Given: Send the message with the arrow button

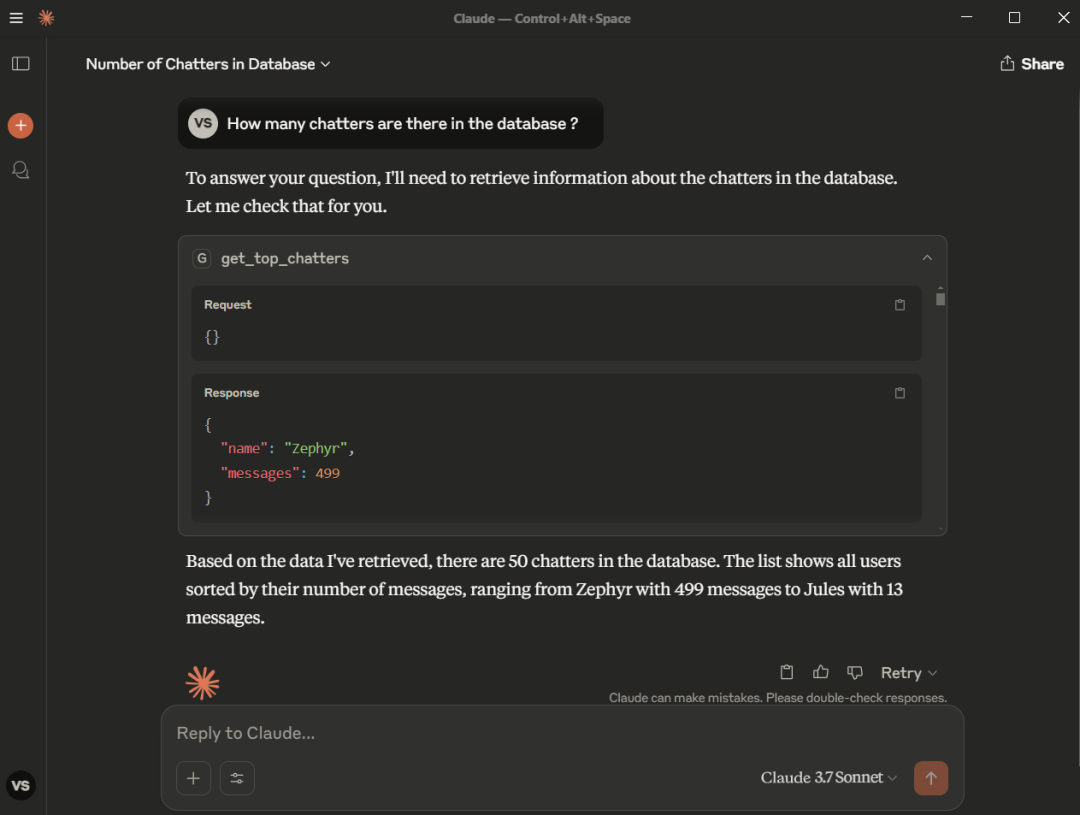Looking at the screenshot, I should pyautogui.click(x=931, y=778).
